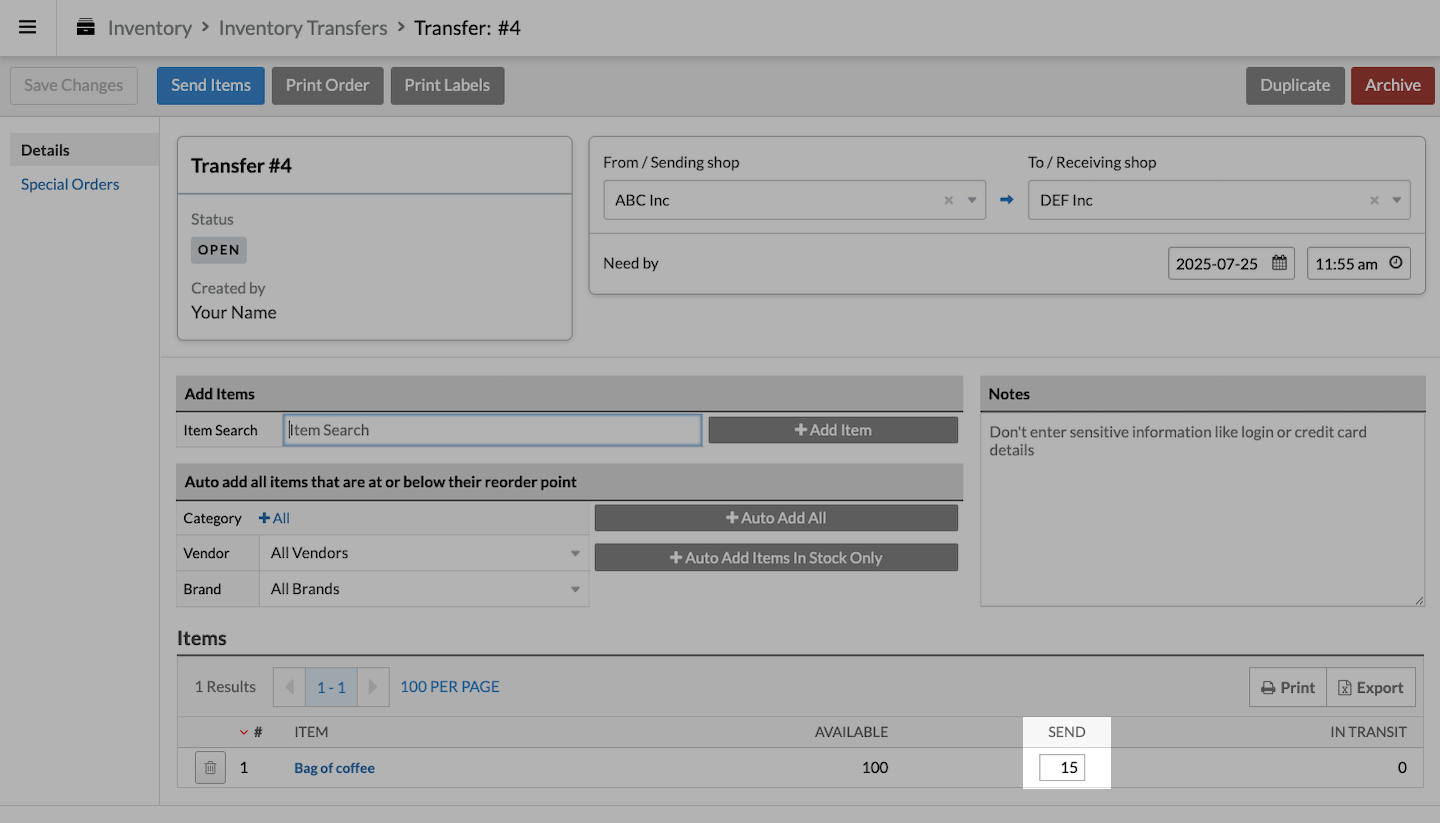Expand the To / Receiving shop dropdown
The width and height of the screenshot is (1440, 823).
point(1396,200)
